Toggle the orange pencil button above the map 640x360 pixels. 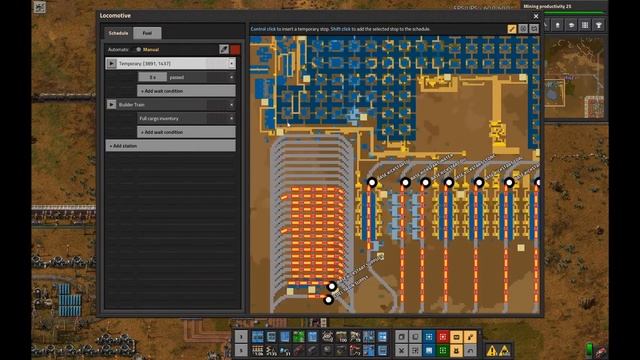(x=512, y=29)
